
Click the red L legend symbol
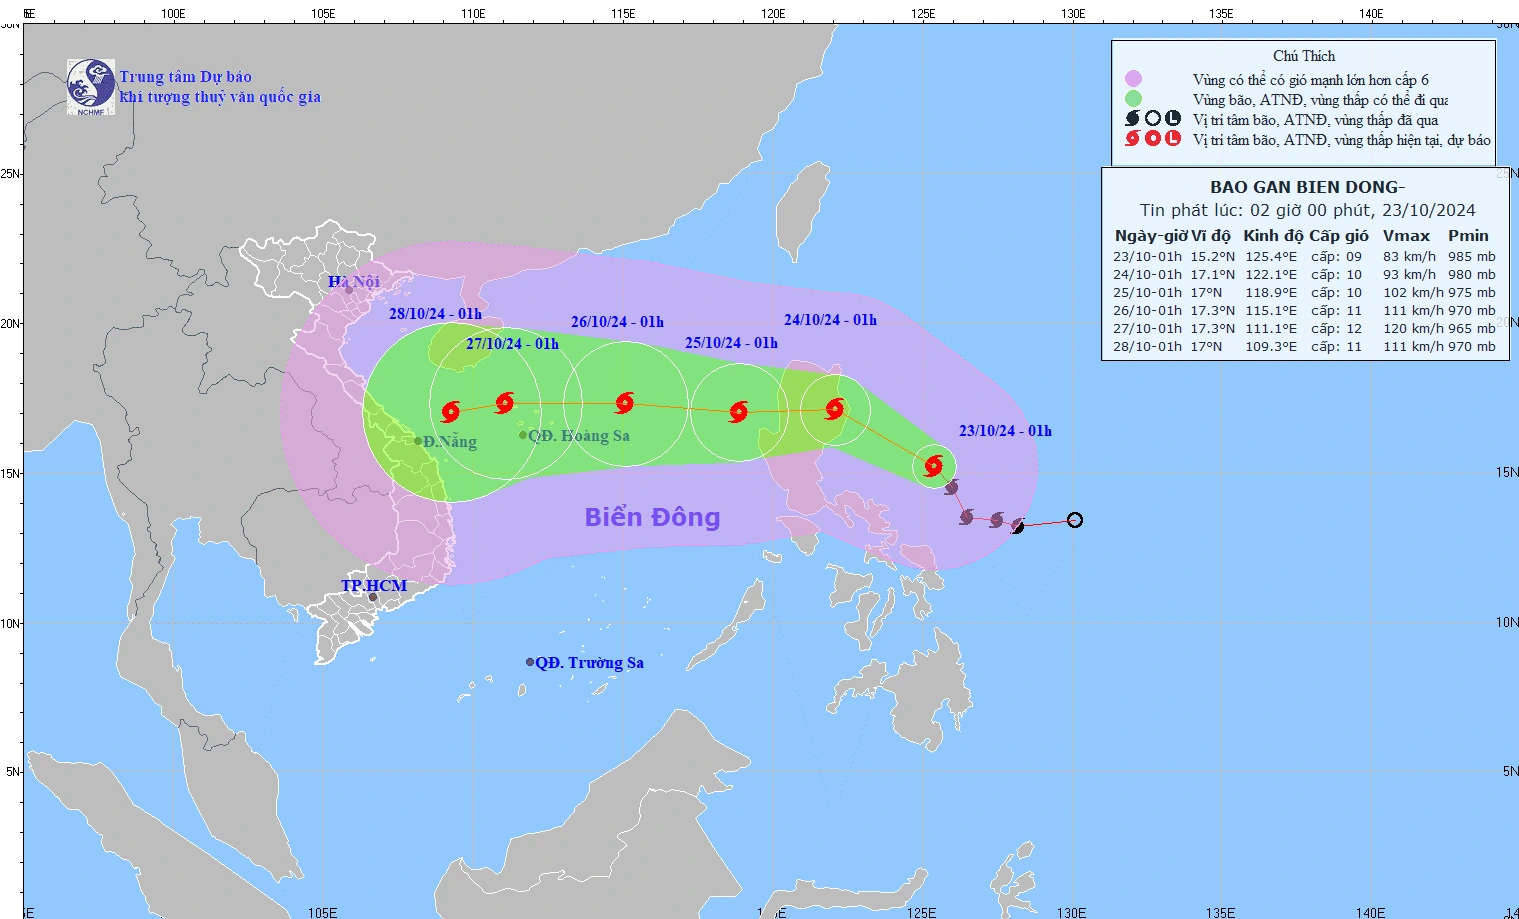(x=1173, y=138)
